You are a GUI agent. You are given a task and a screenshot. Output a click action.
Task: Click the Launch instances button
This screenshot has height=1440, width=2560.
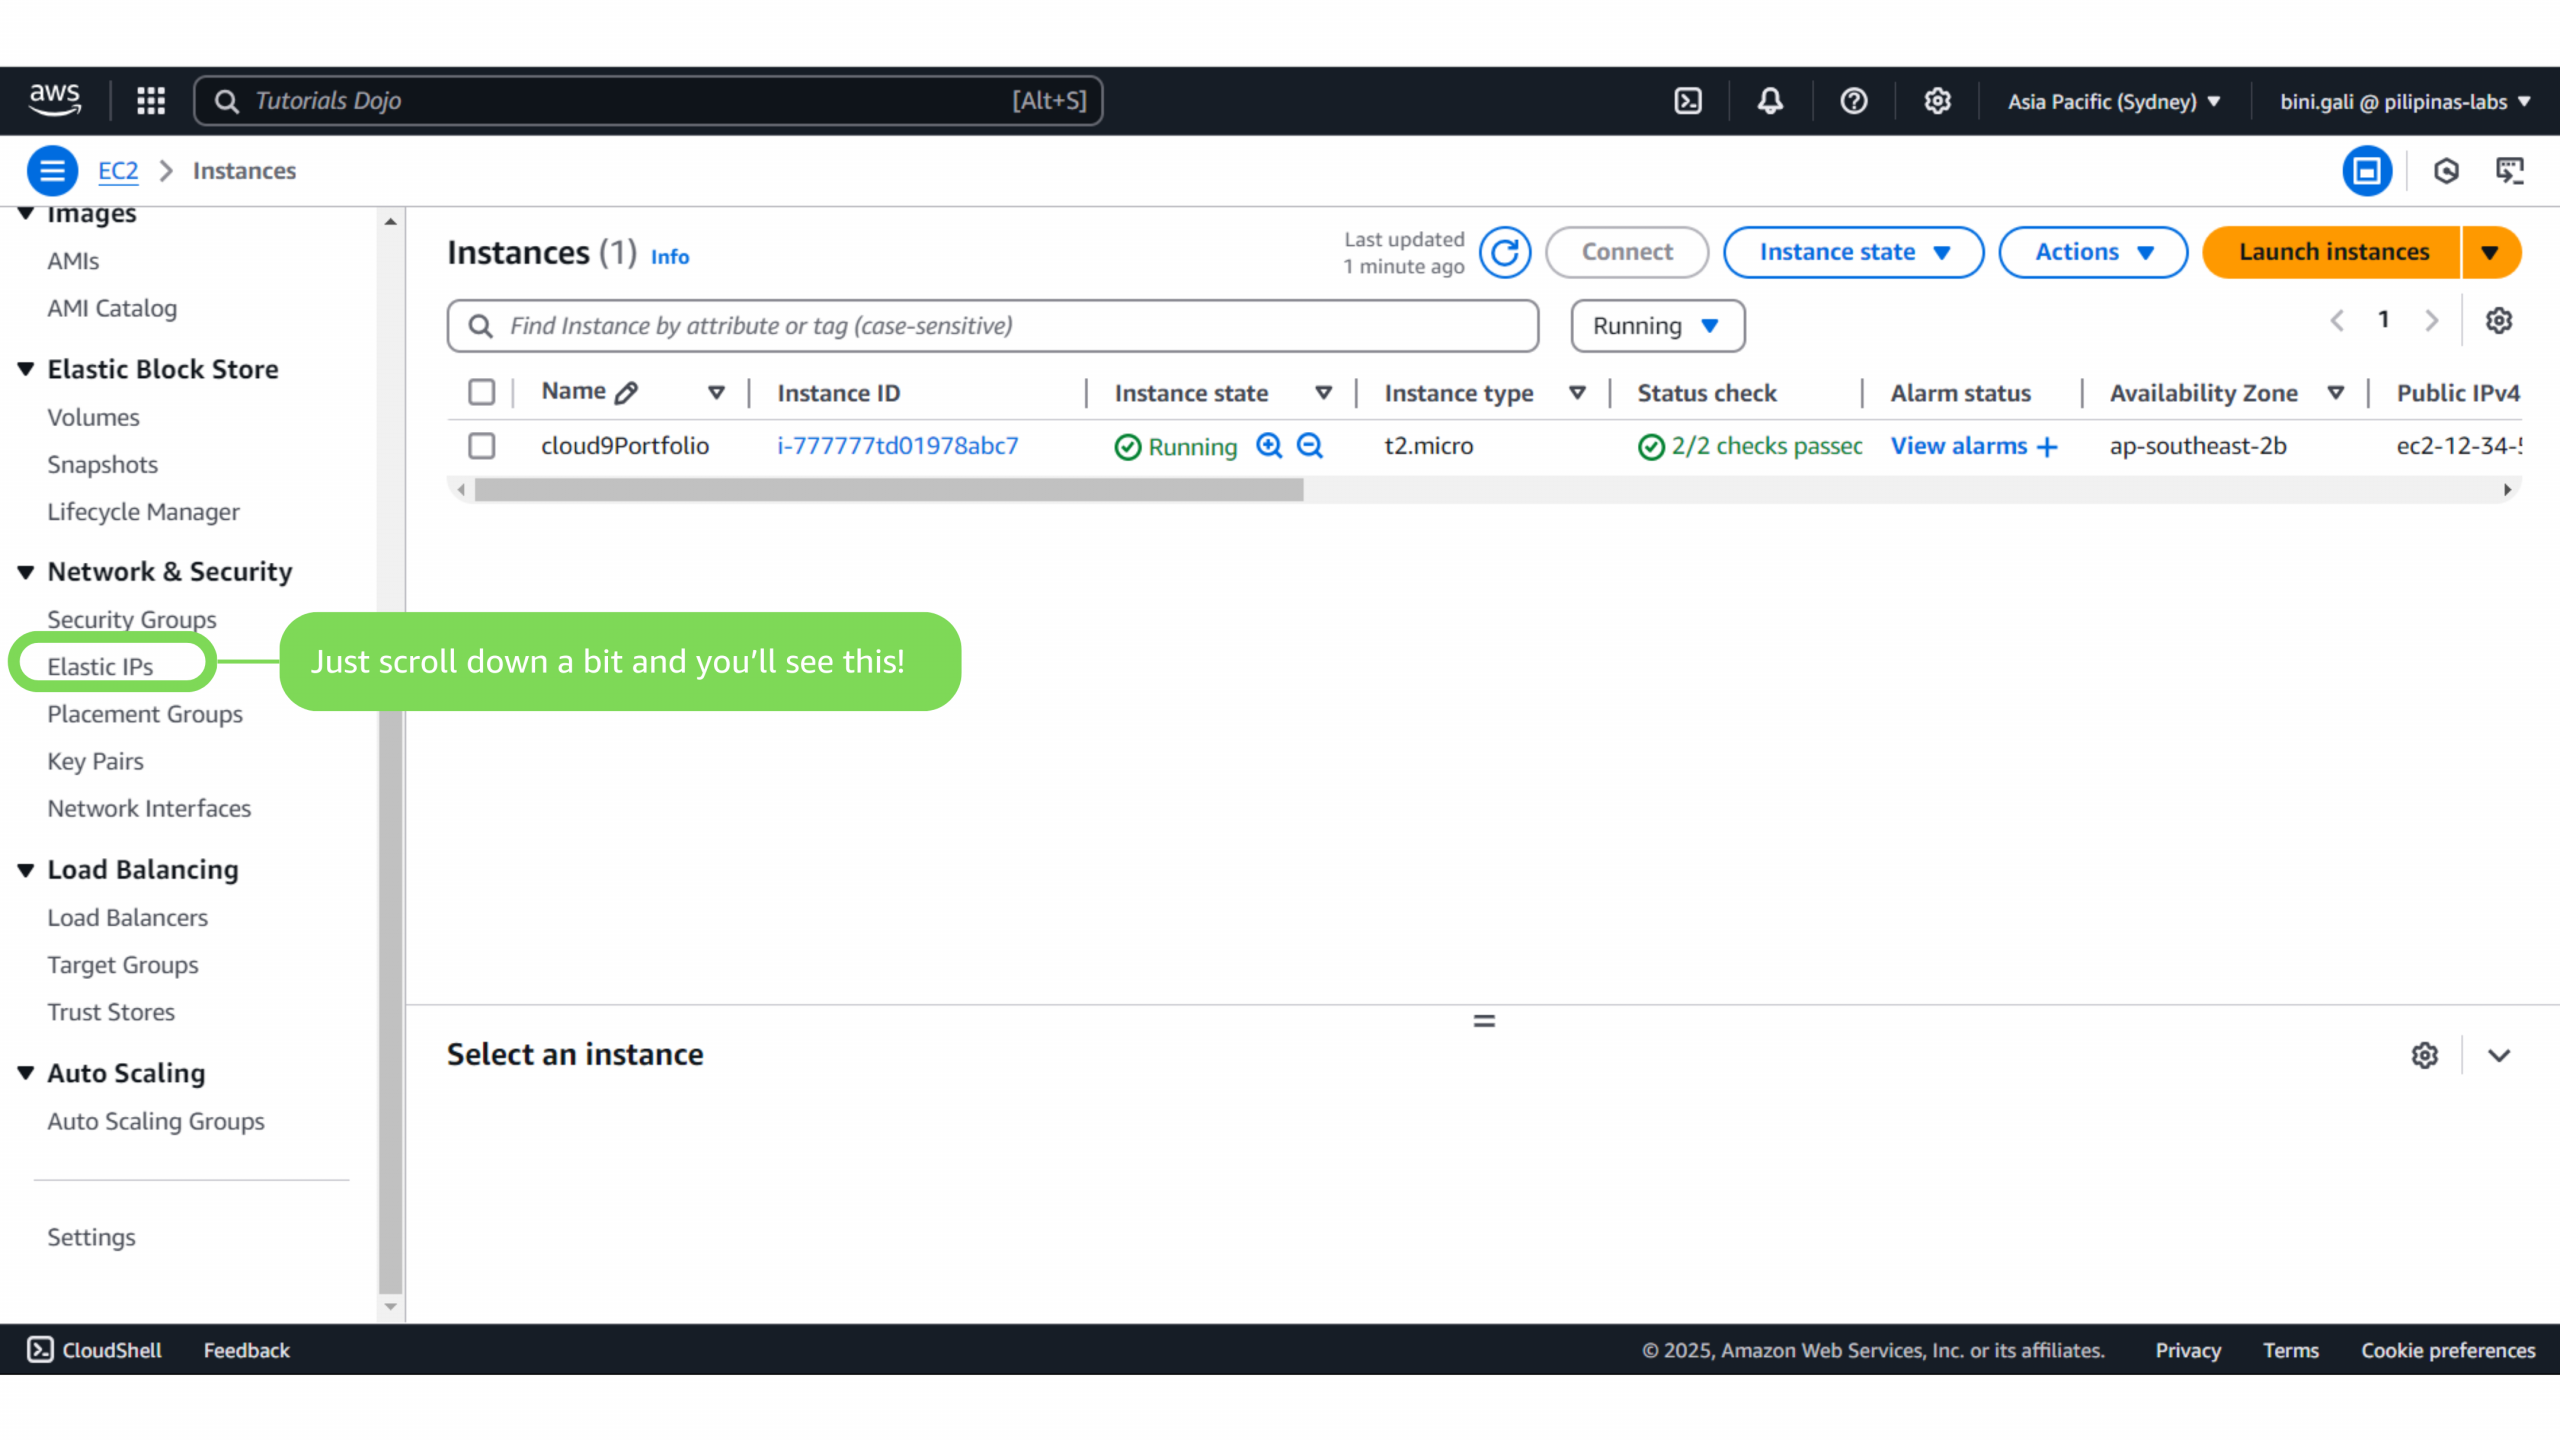tap(2333, 252)
